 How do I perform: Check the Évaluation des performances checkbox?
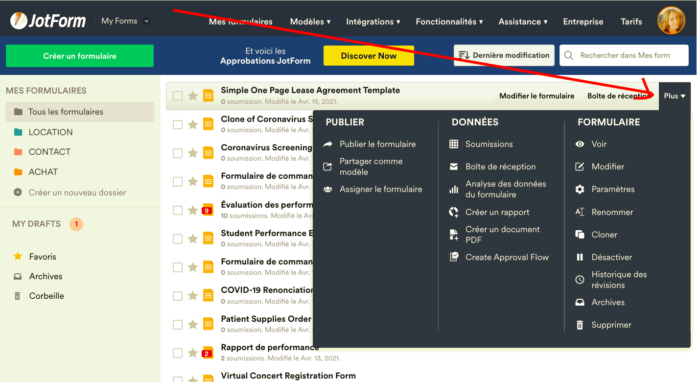click(178, 210)
